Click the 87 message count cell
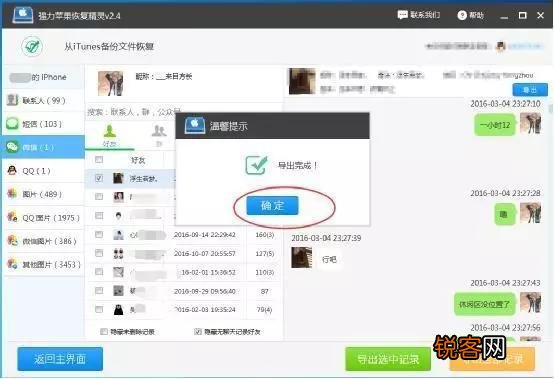Viewport: 554px width, 379px height. [x=265, y=291]
